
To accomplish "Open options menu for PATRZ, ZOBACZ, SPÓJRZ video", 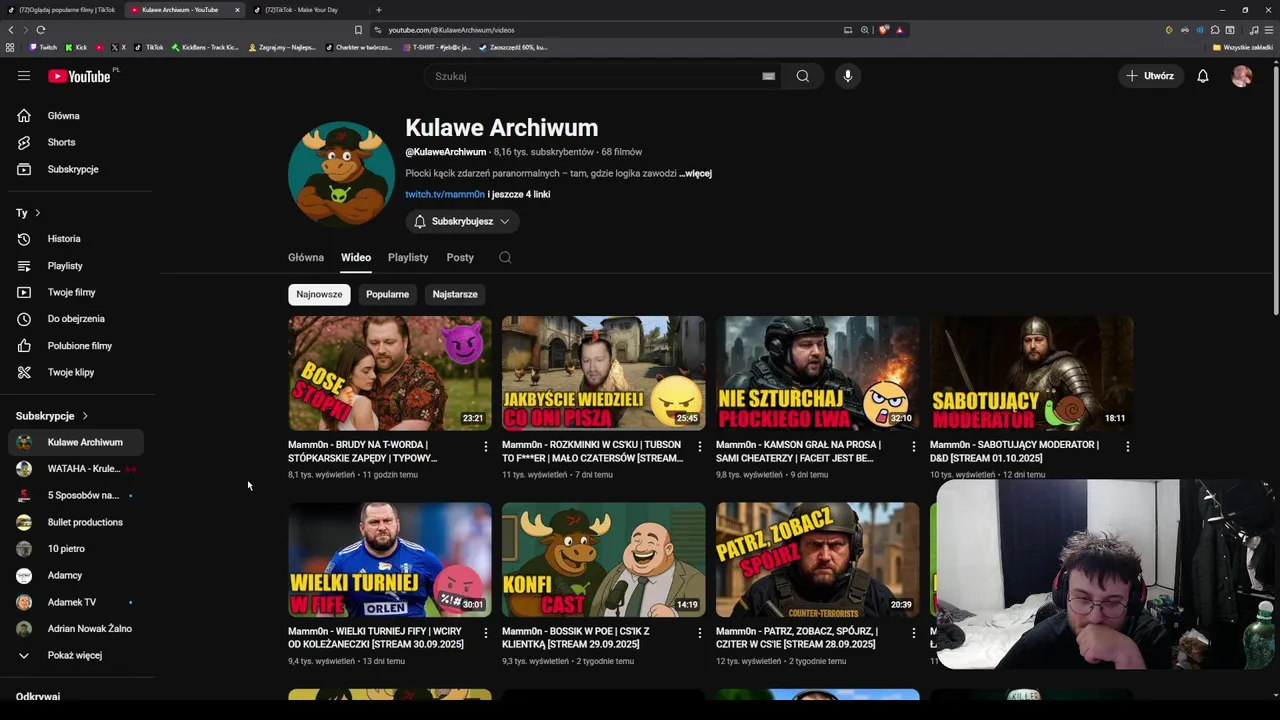I will [x=913, y=633].
